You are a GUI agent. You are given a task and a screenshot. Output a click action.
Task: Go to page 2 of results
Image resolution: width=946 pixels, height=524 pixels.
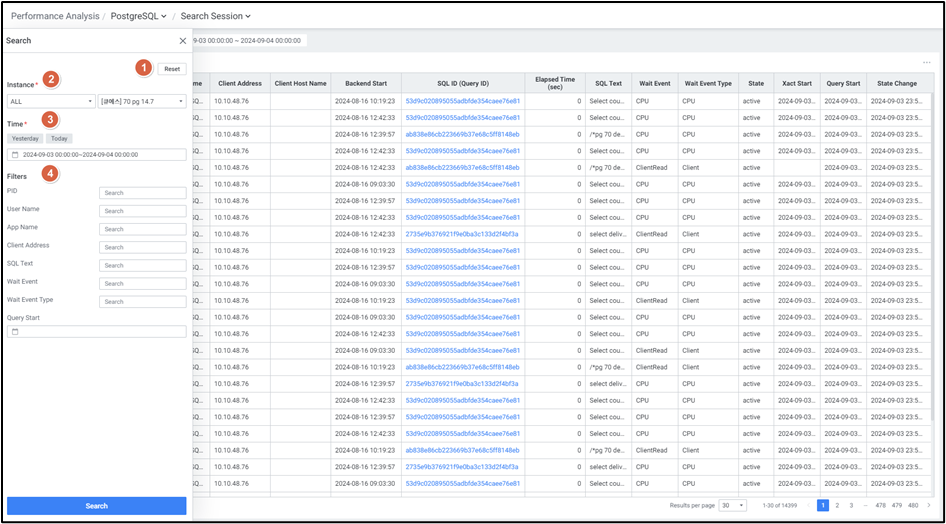837,506
